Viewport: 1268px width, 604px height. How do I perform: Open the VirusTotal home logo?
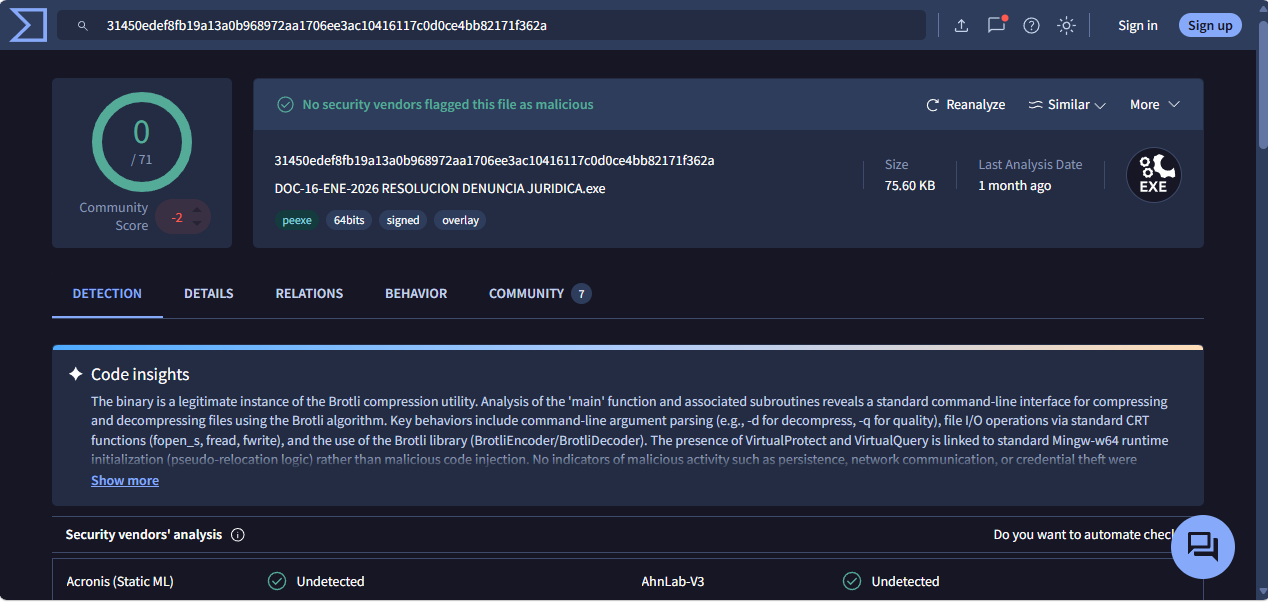28,25
